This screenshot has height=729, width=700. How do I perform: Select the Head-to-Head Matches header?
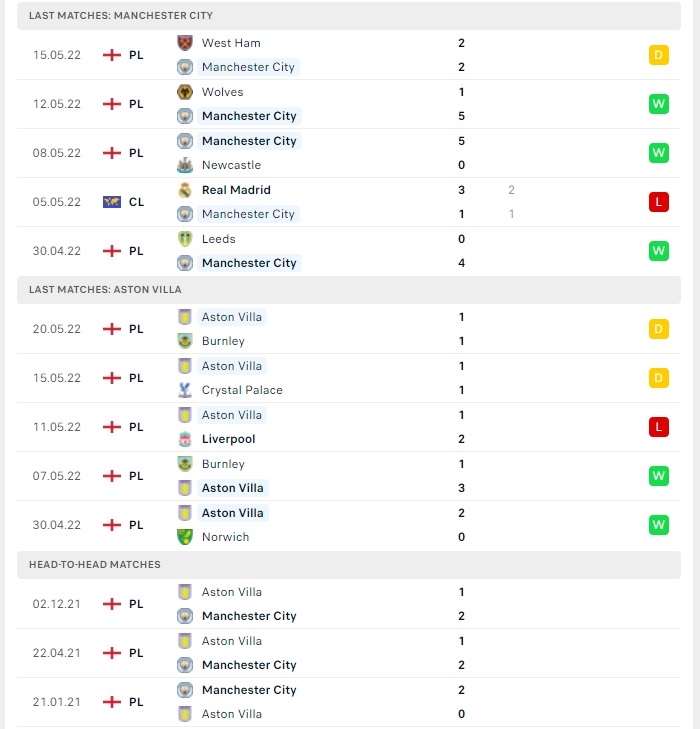coord(349,564)
